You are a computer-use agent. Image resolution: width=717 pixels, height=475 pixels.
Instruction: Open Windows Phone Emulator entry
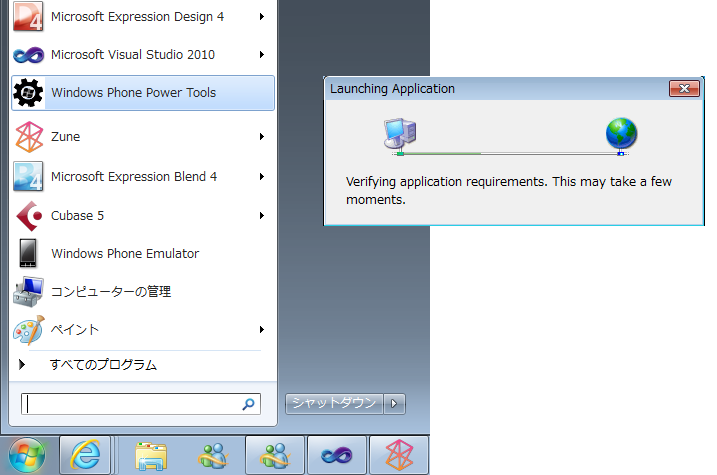[143, 253]
